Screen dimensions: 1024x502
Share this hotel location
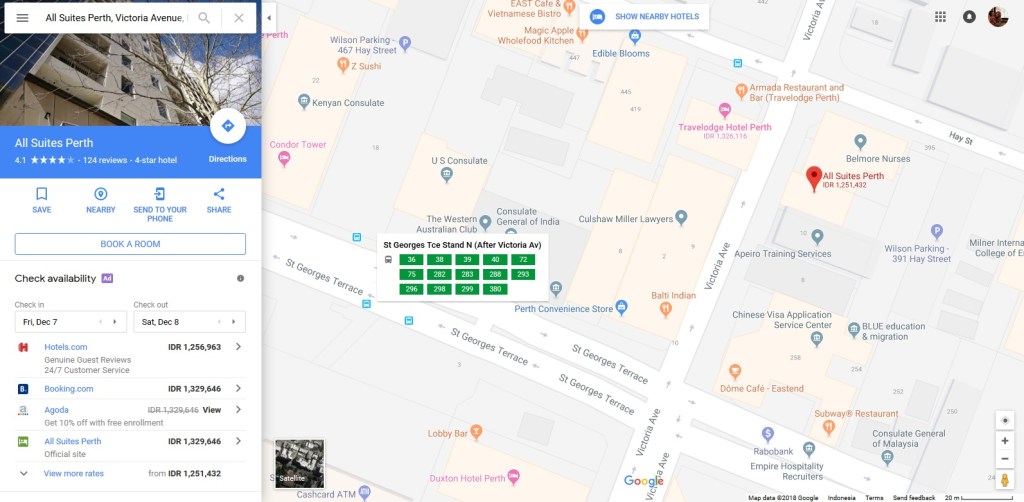pyautogui.click(x=219, y=199)
